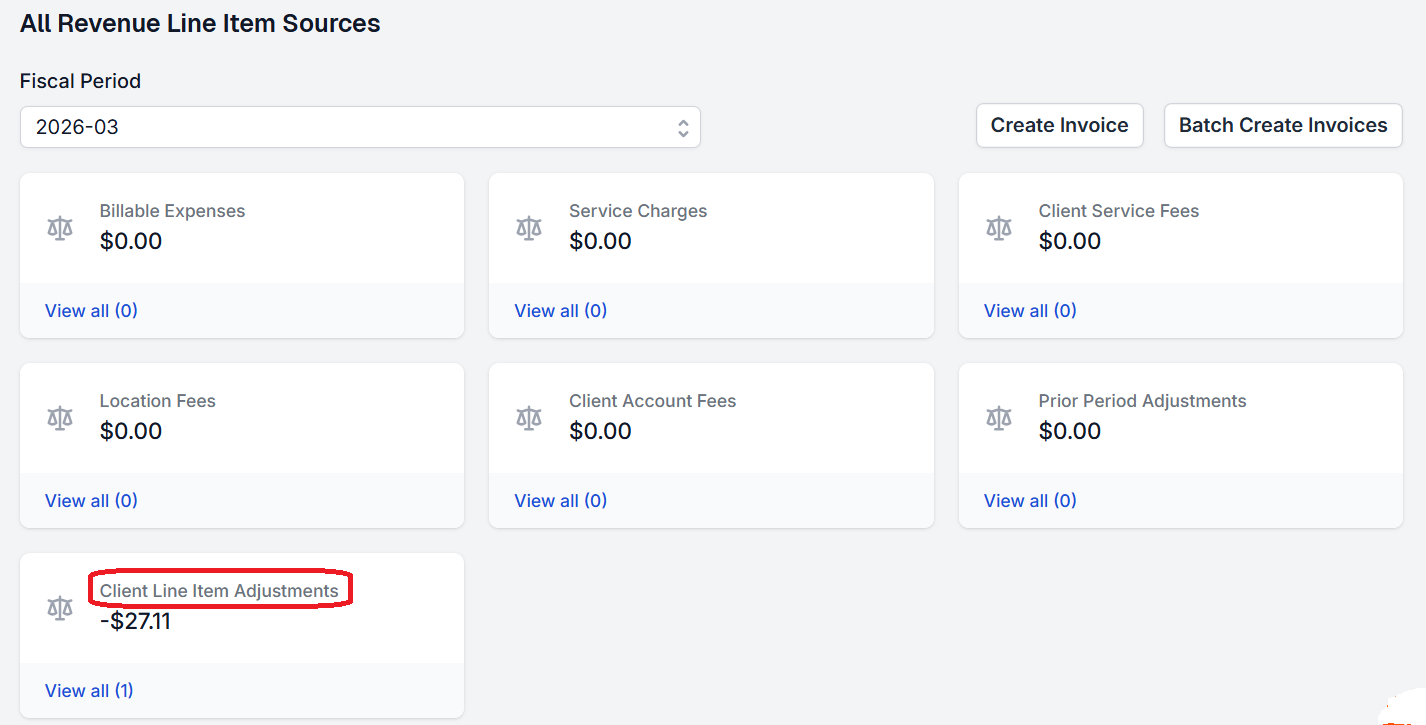Open View all link under Location Fees
The width and height of the screenshot is (1426, 725).
91,501
